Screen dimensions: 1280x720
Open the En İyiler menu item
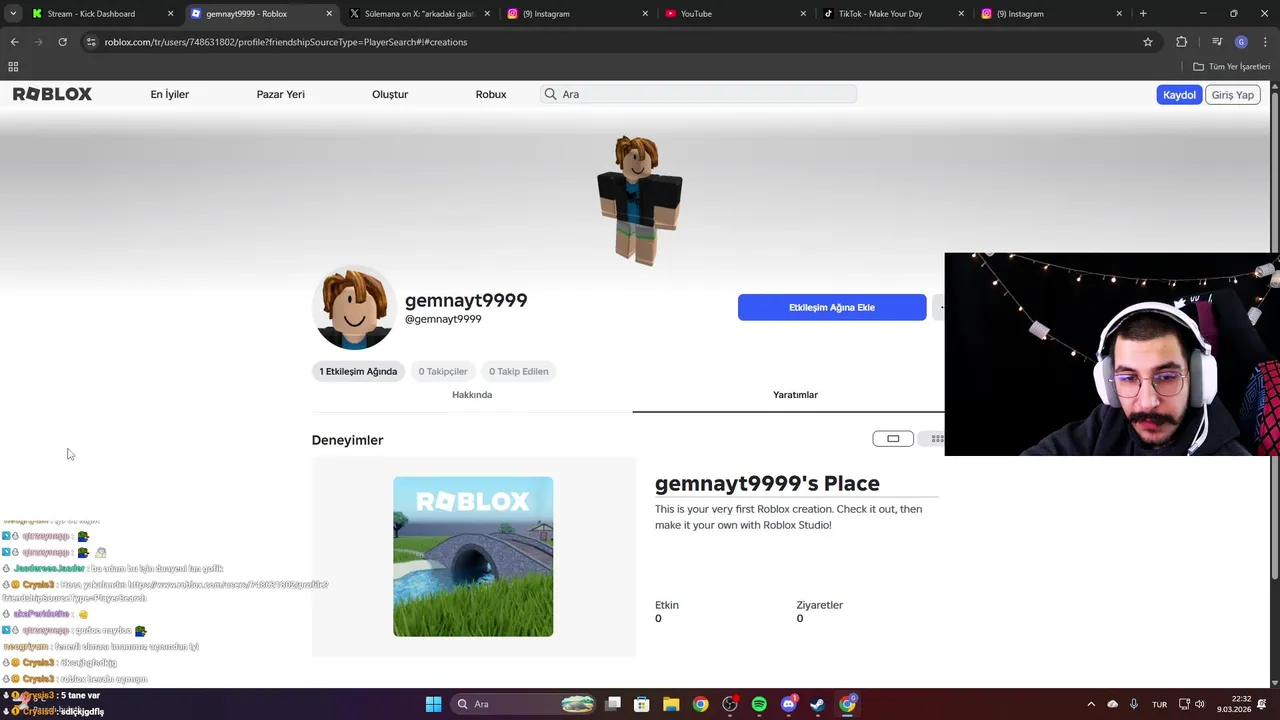point(170,94)
